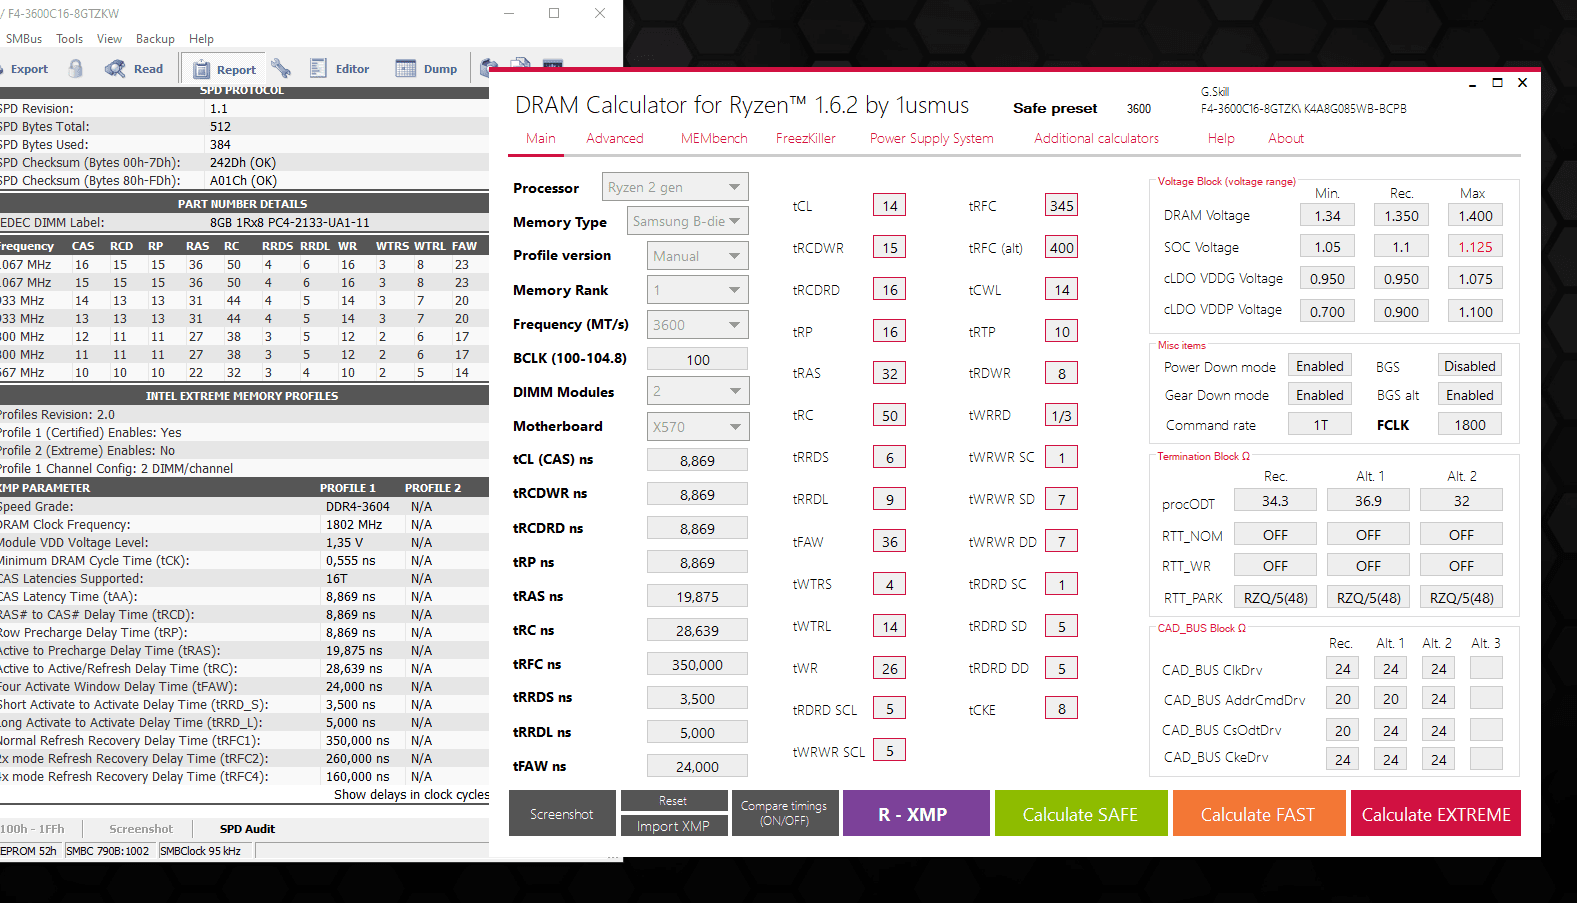
Task: Click the tWR value 26
Action: 890,668
